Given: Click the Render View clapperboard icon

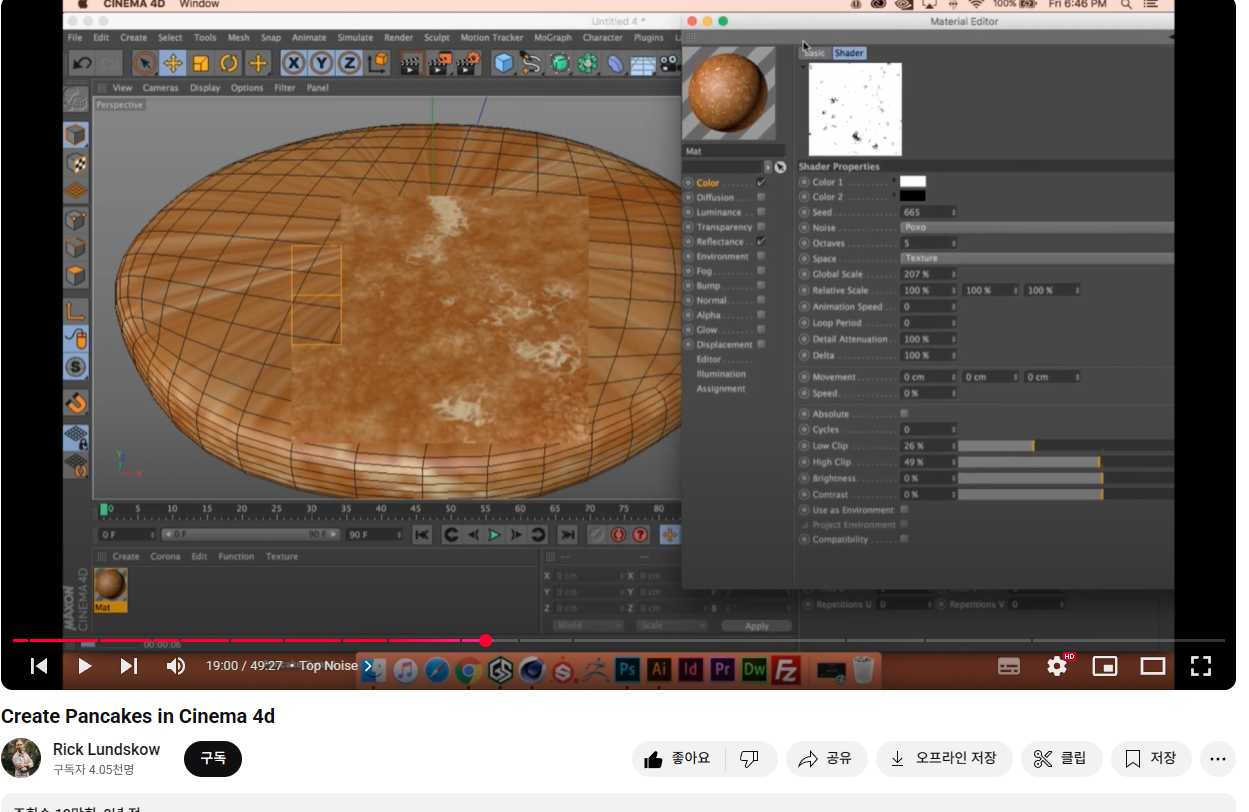Looking at the screenshot, I should pyautogui.click(x=411, y=64).
